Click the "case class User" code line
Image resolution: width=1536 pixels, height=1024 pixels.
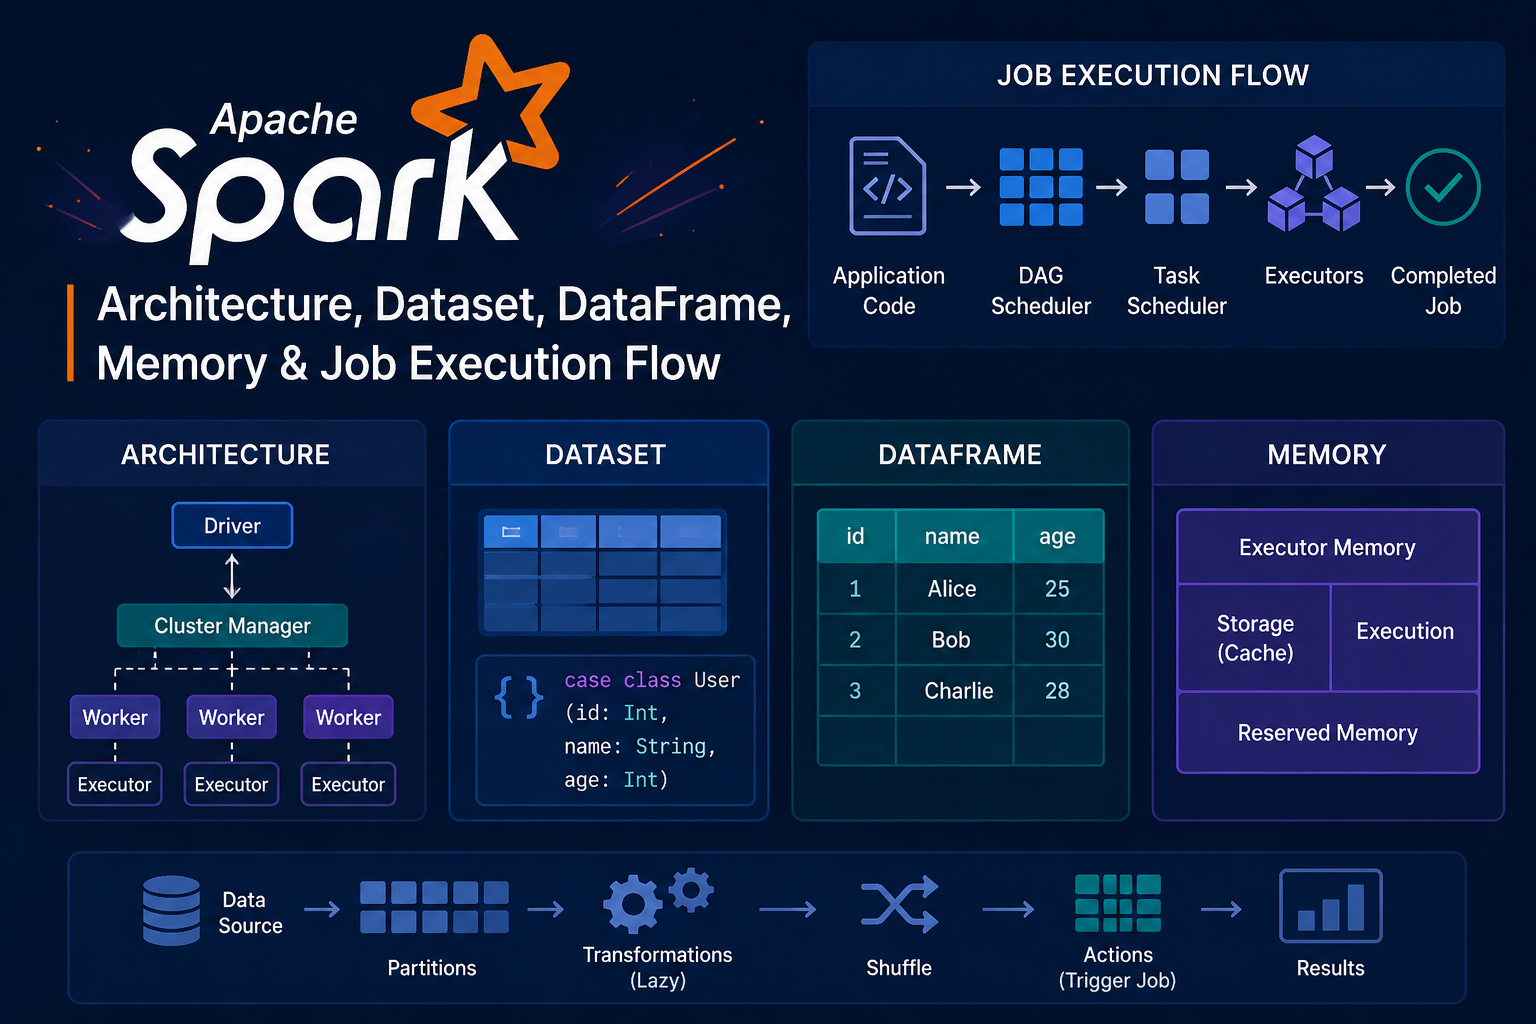(652, 680)
